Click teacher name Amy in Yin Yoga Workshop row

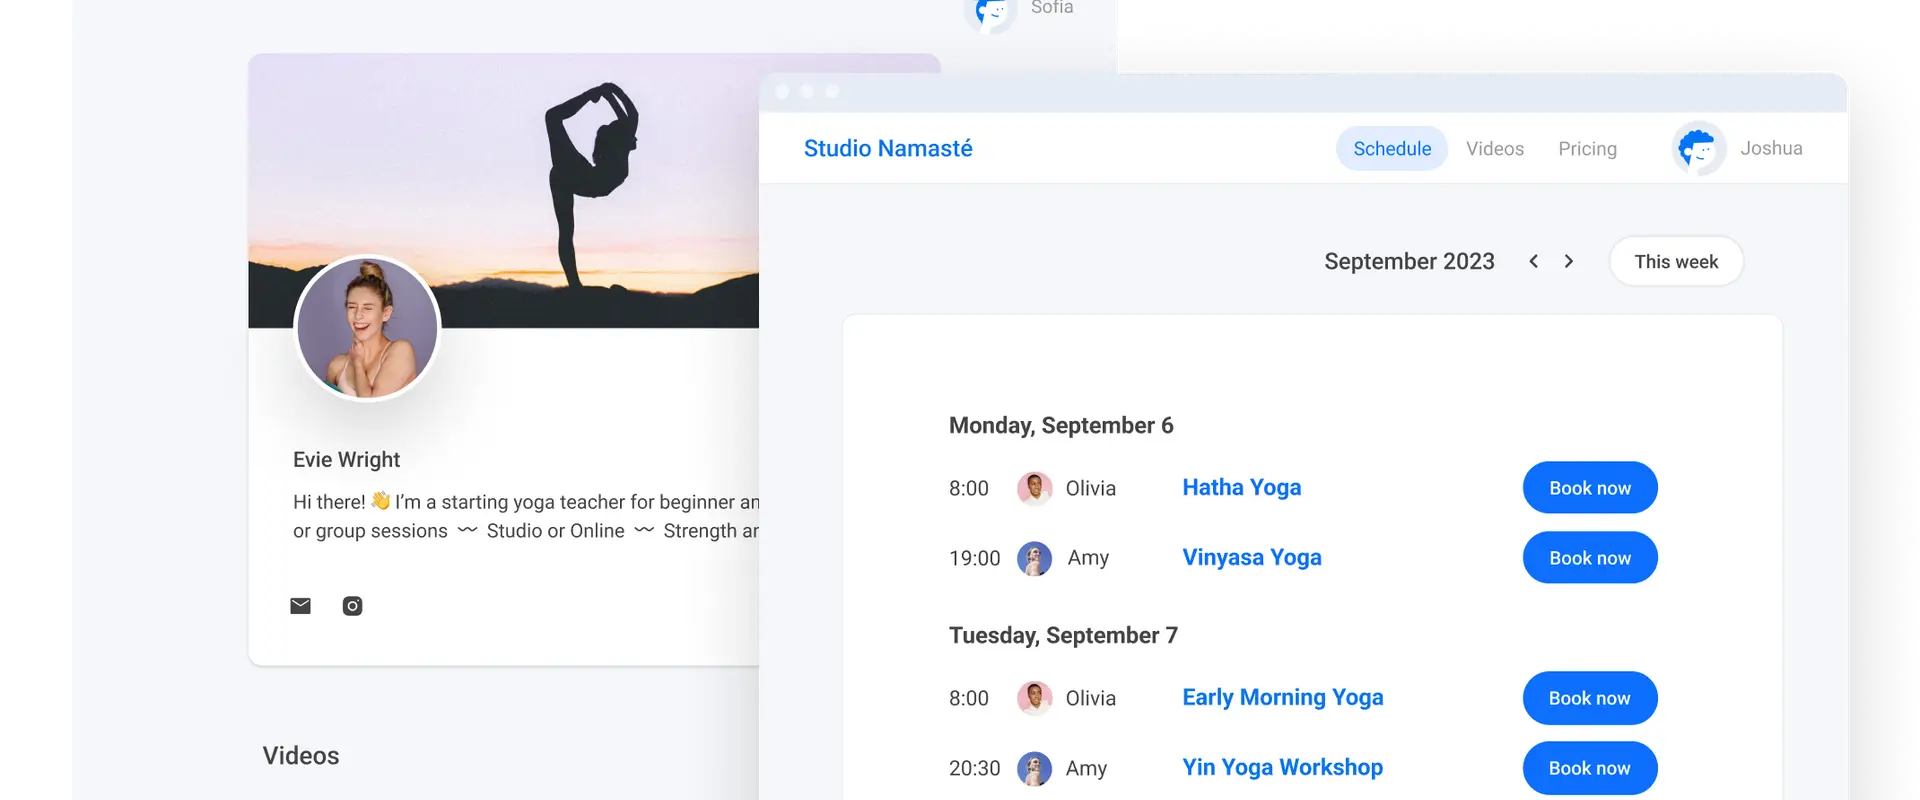click(x=1086, y=769)
